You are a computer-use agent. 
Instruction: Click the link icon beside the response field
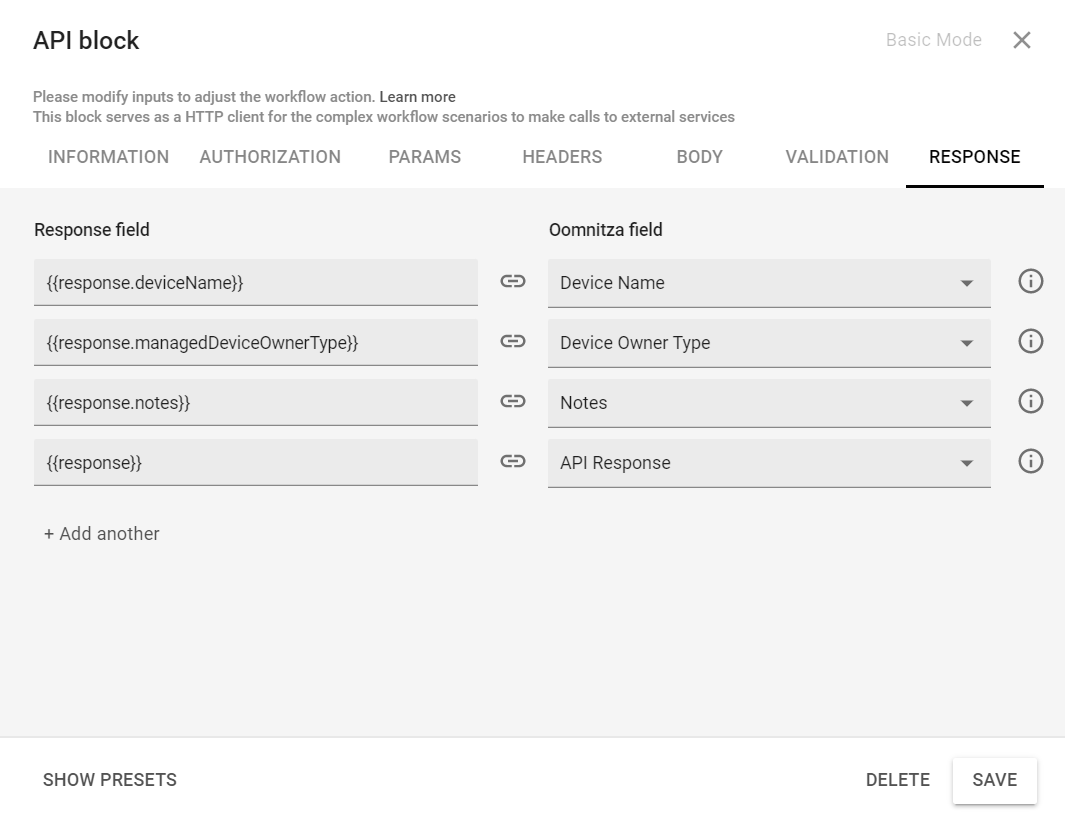point(513,462)
